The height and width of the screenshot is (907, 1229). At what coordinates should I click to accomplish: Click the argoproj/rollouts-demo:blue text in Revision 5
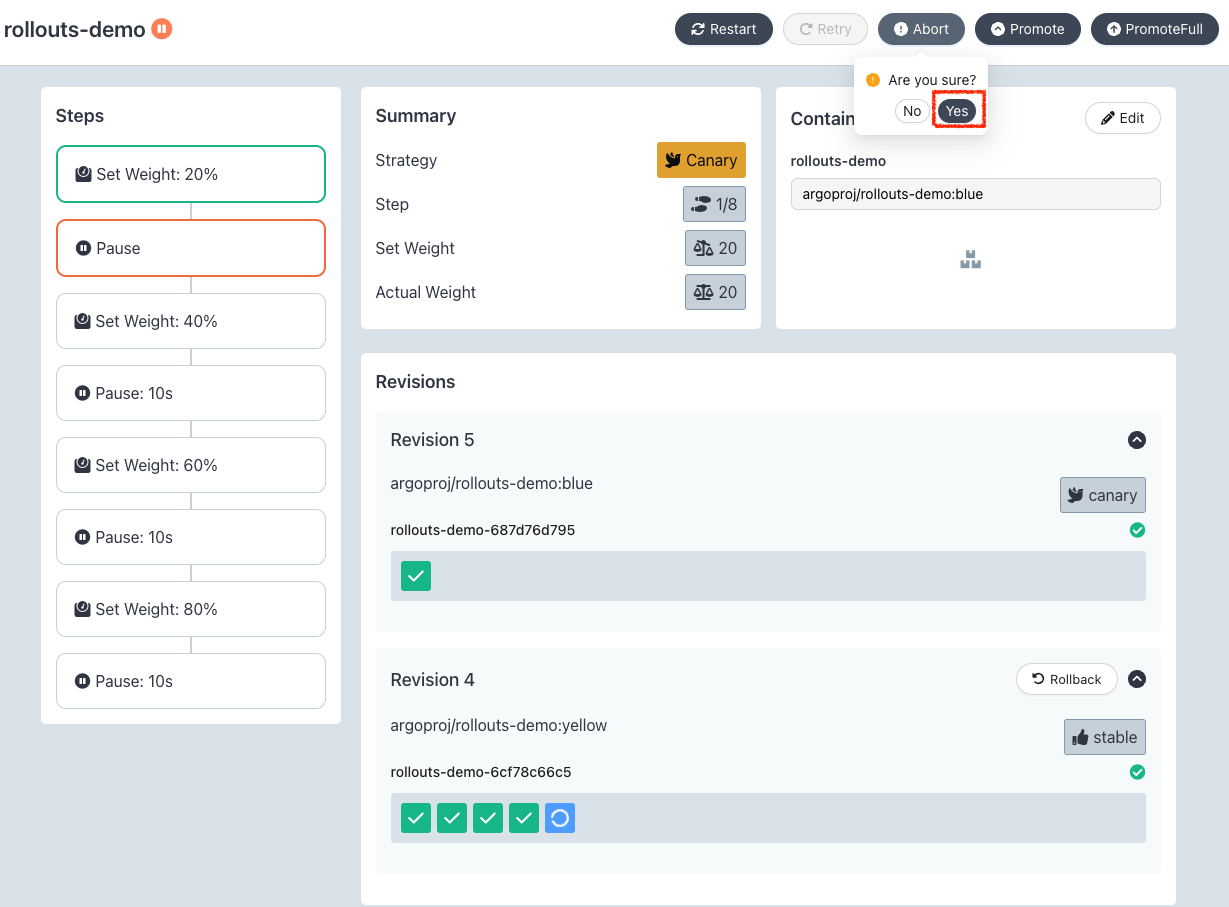tap(492, 483)
